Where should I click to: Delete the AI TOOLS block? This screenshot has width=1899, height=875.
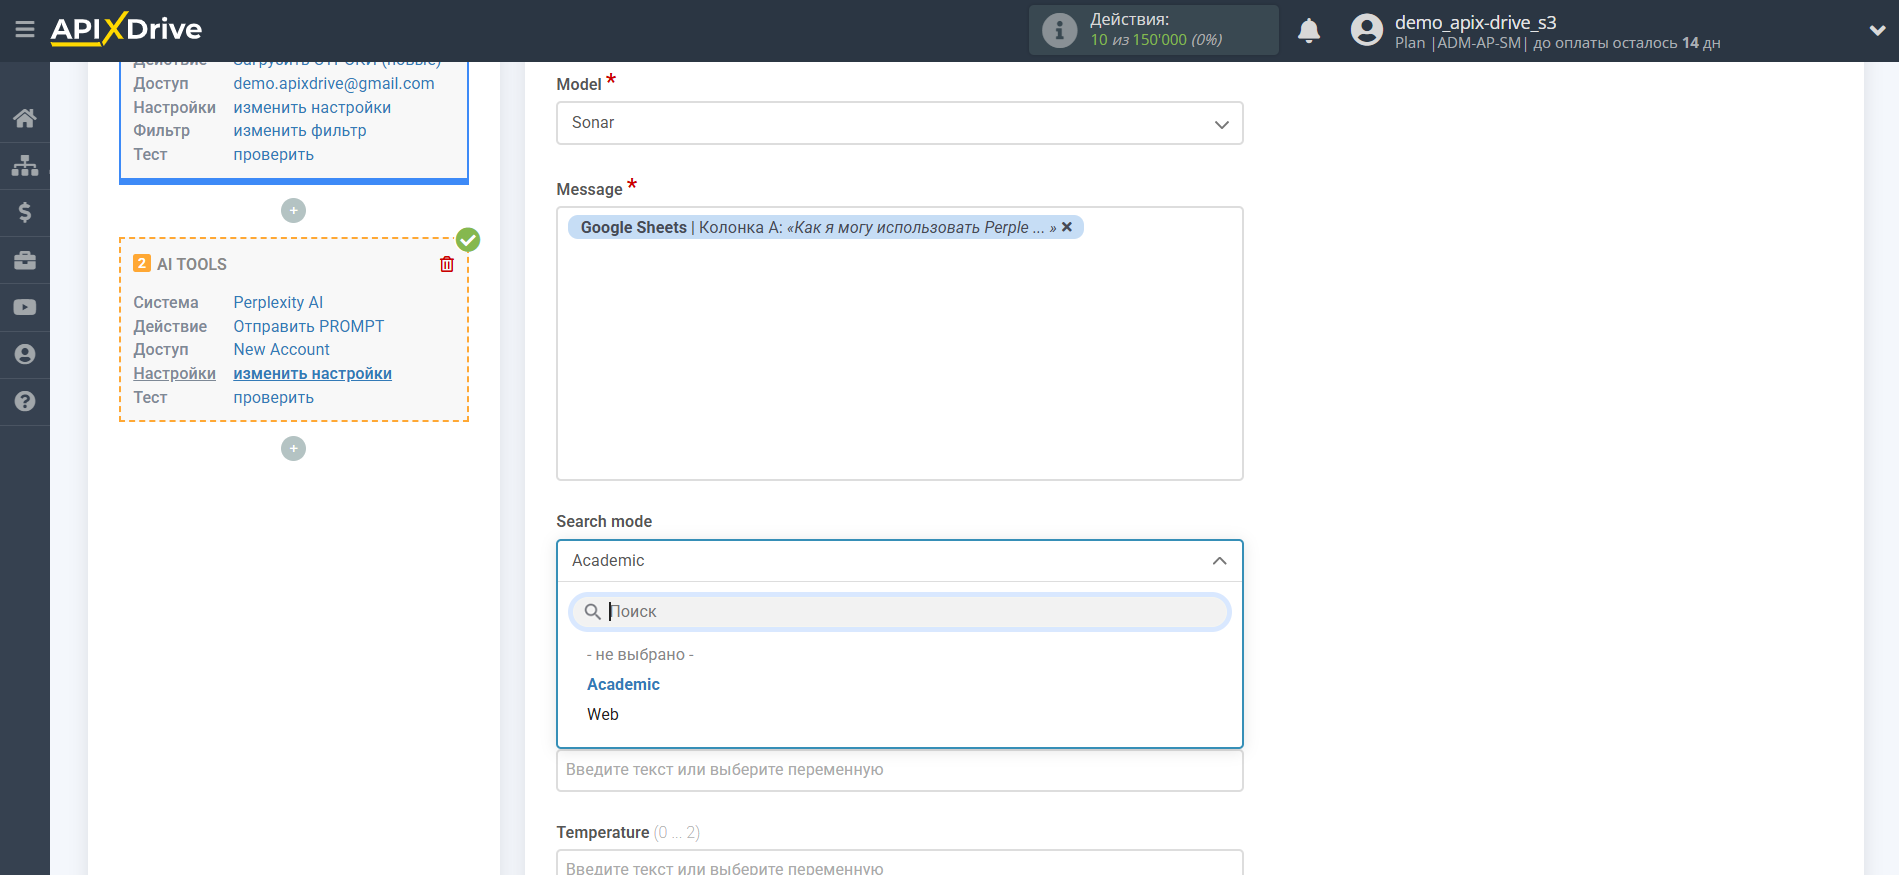click(447, 264)
